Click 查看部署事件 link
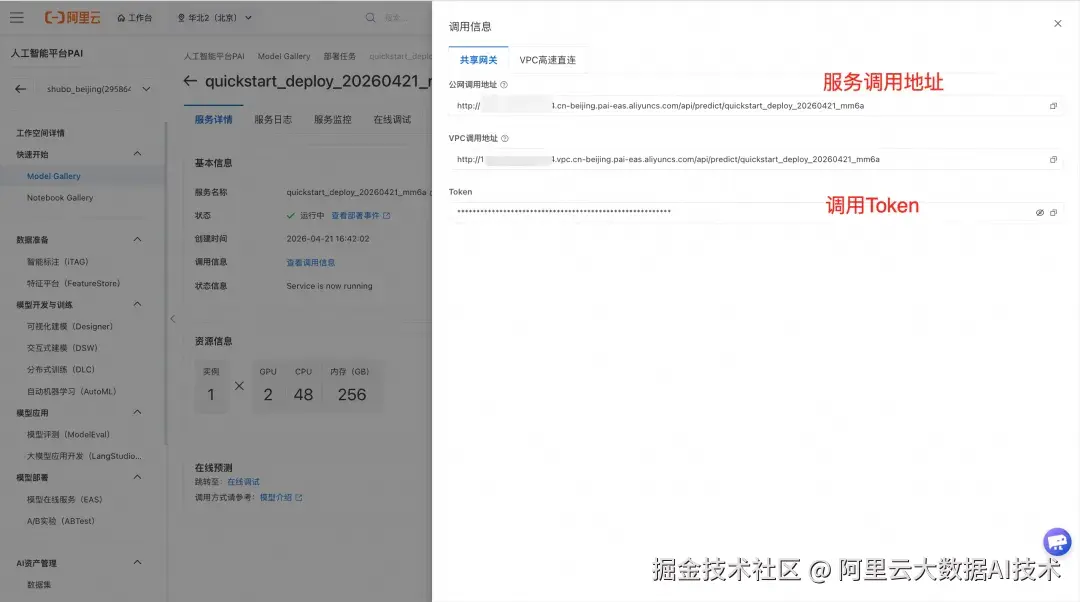The image size is (1080, 602). [355, 216]
